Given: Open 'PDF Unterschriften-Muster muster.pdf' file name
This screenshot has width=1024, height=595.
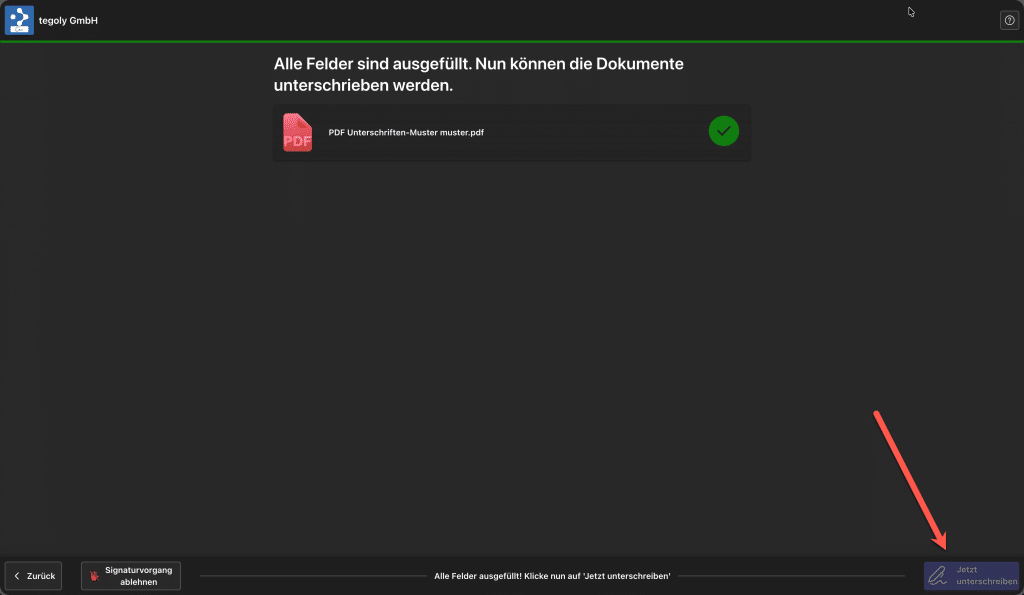Looking at the screenshot, I should (x=407, y=132).
